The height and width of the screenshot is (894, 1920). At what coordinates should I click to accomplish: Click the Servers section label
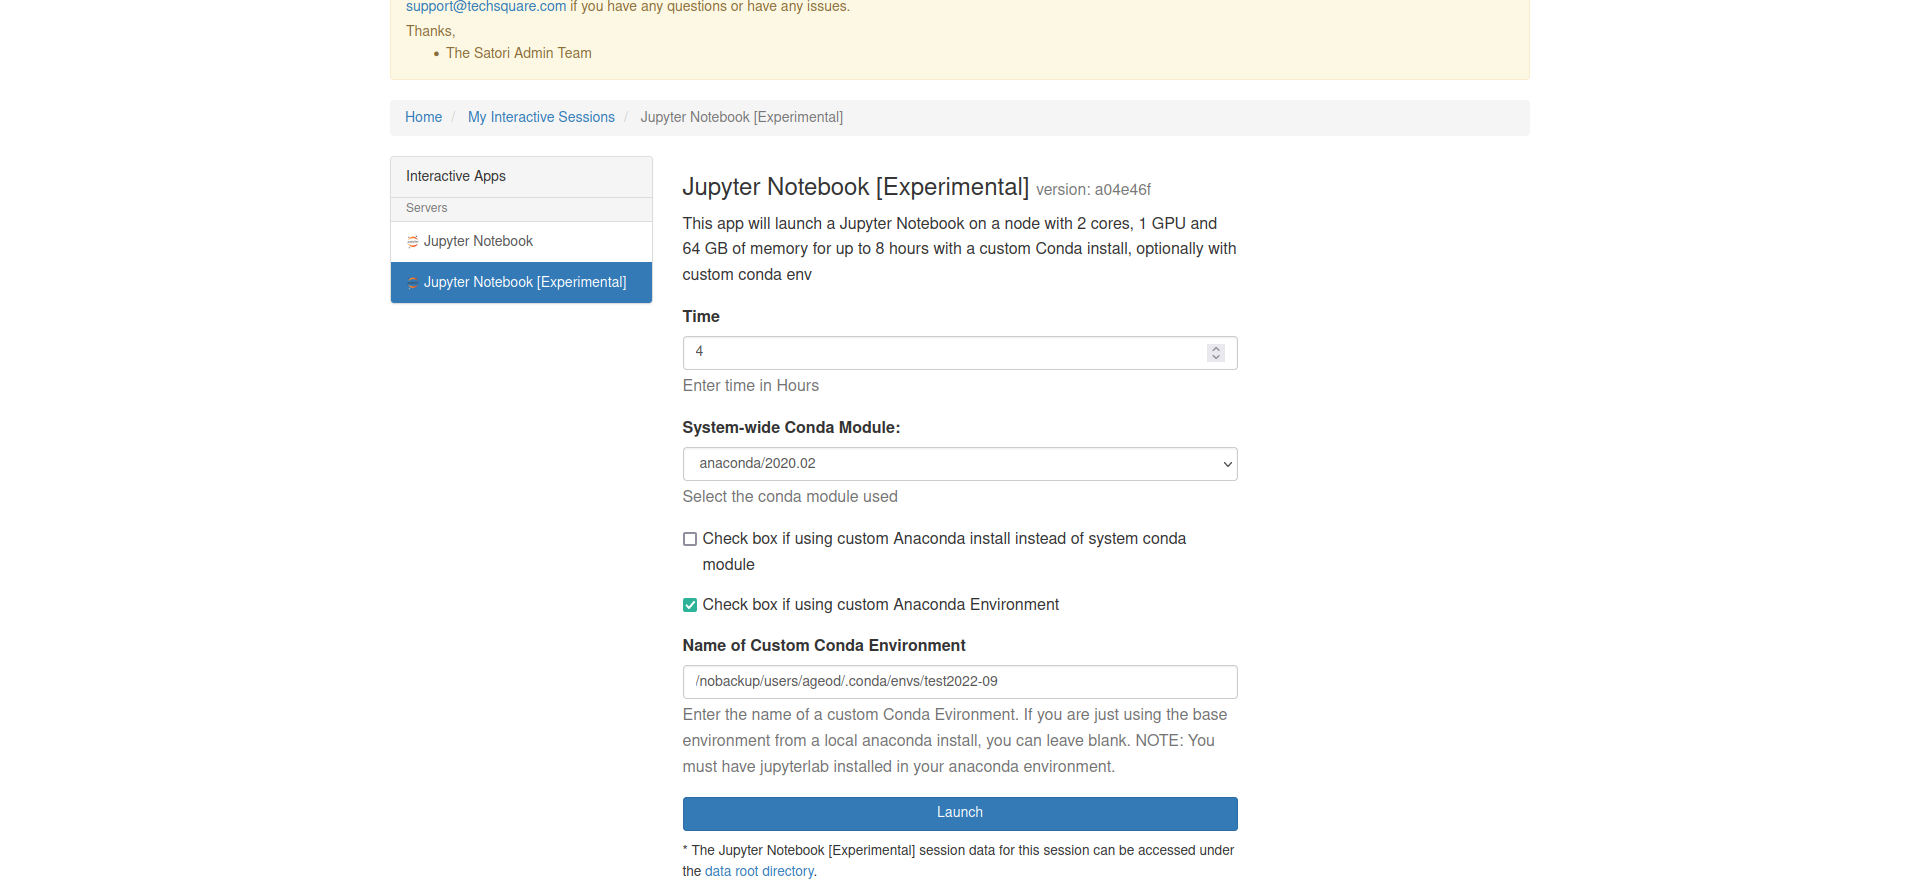tap(426, 208)
